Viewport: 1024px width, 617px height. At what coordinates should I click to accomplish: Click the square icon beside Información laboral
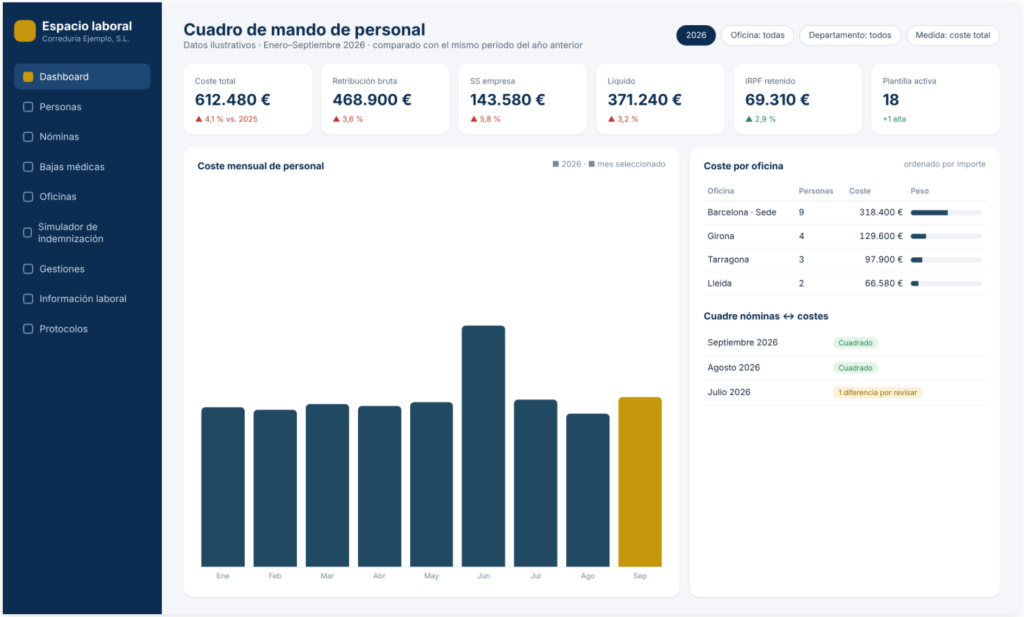click(28, 298)
